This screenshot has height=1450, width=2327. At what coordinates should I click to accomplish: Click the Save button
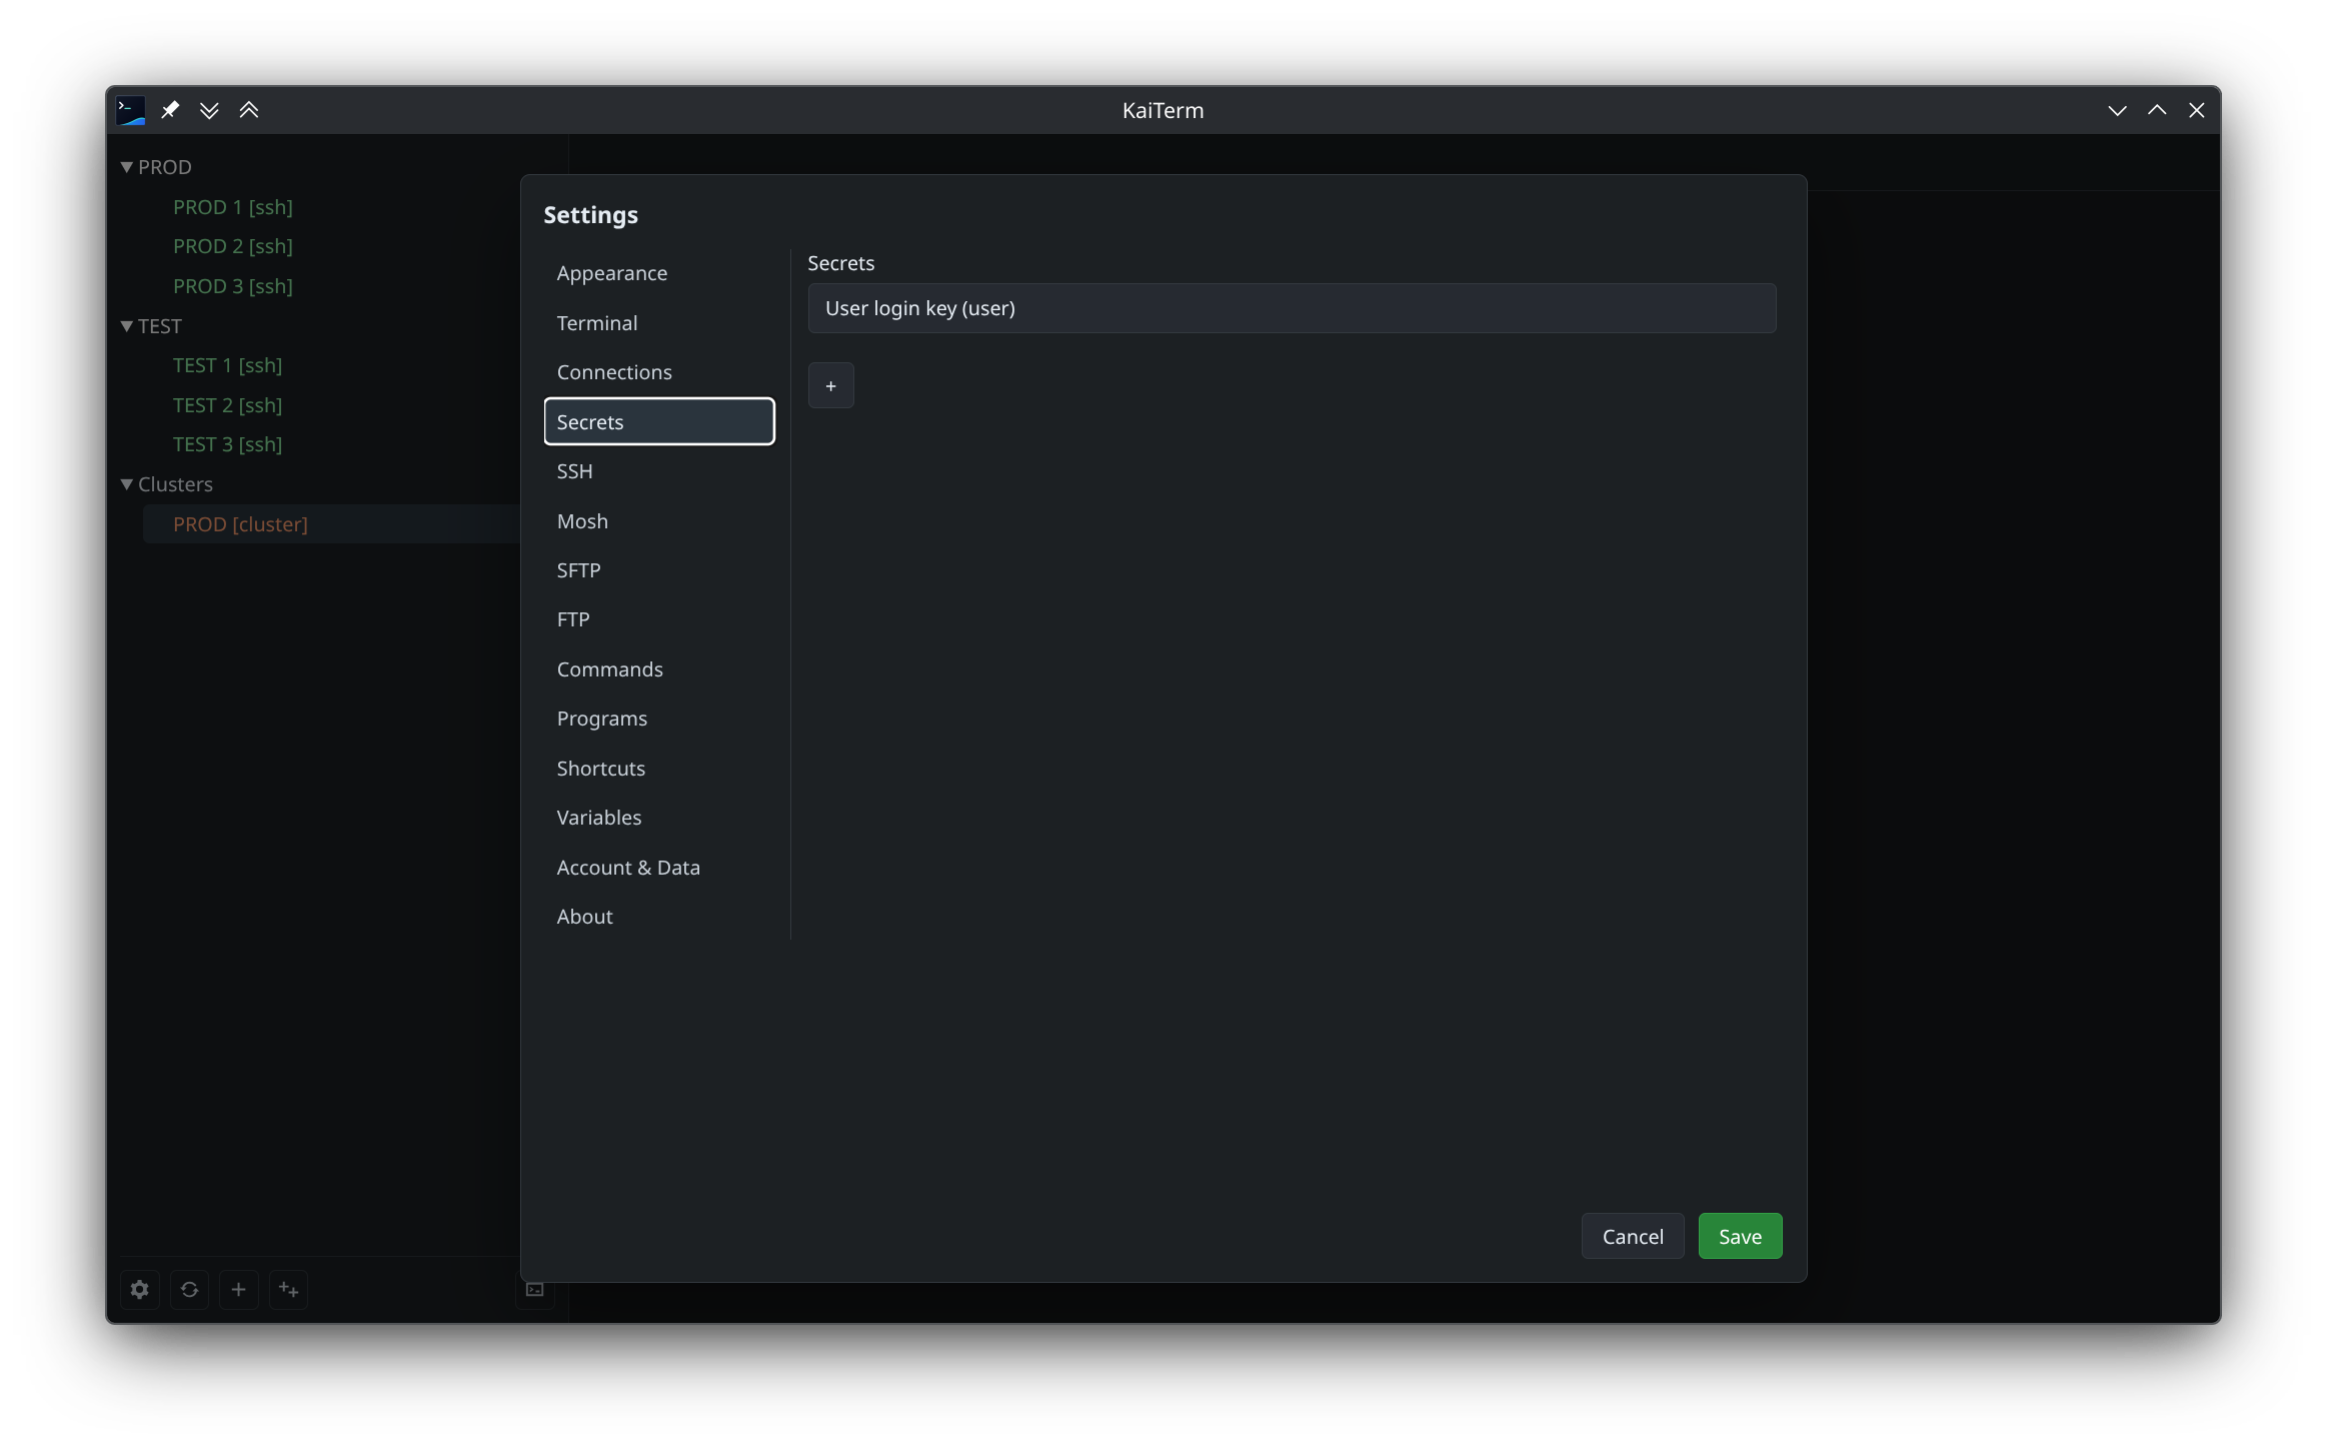point(1739,1236)
